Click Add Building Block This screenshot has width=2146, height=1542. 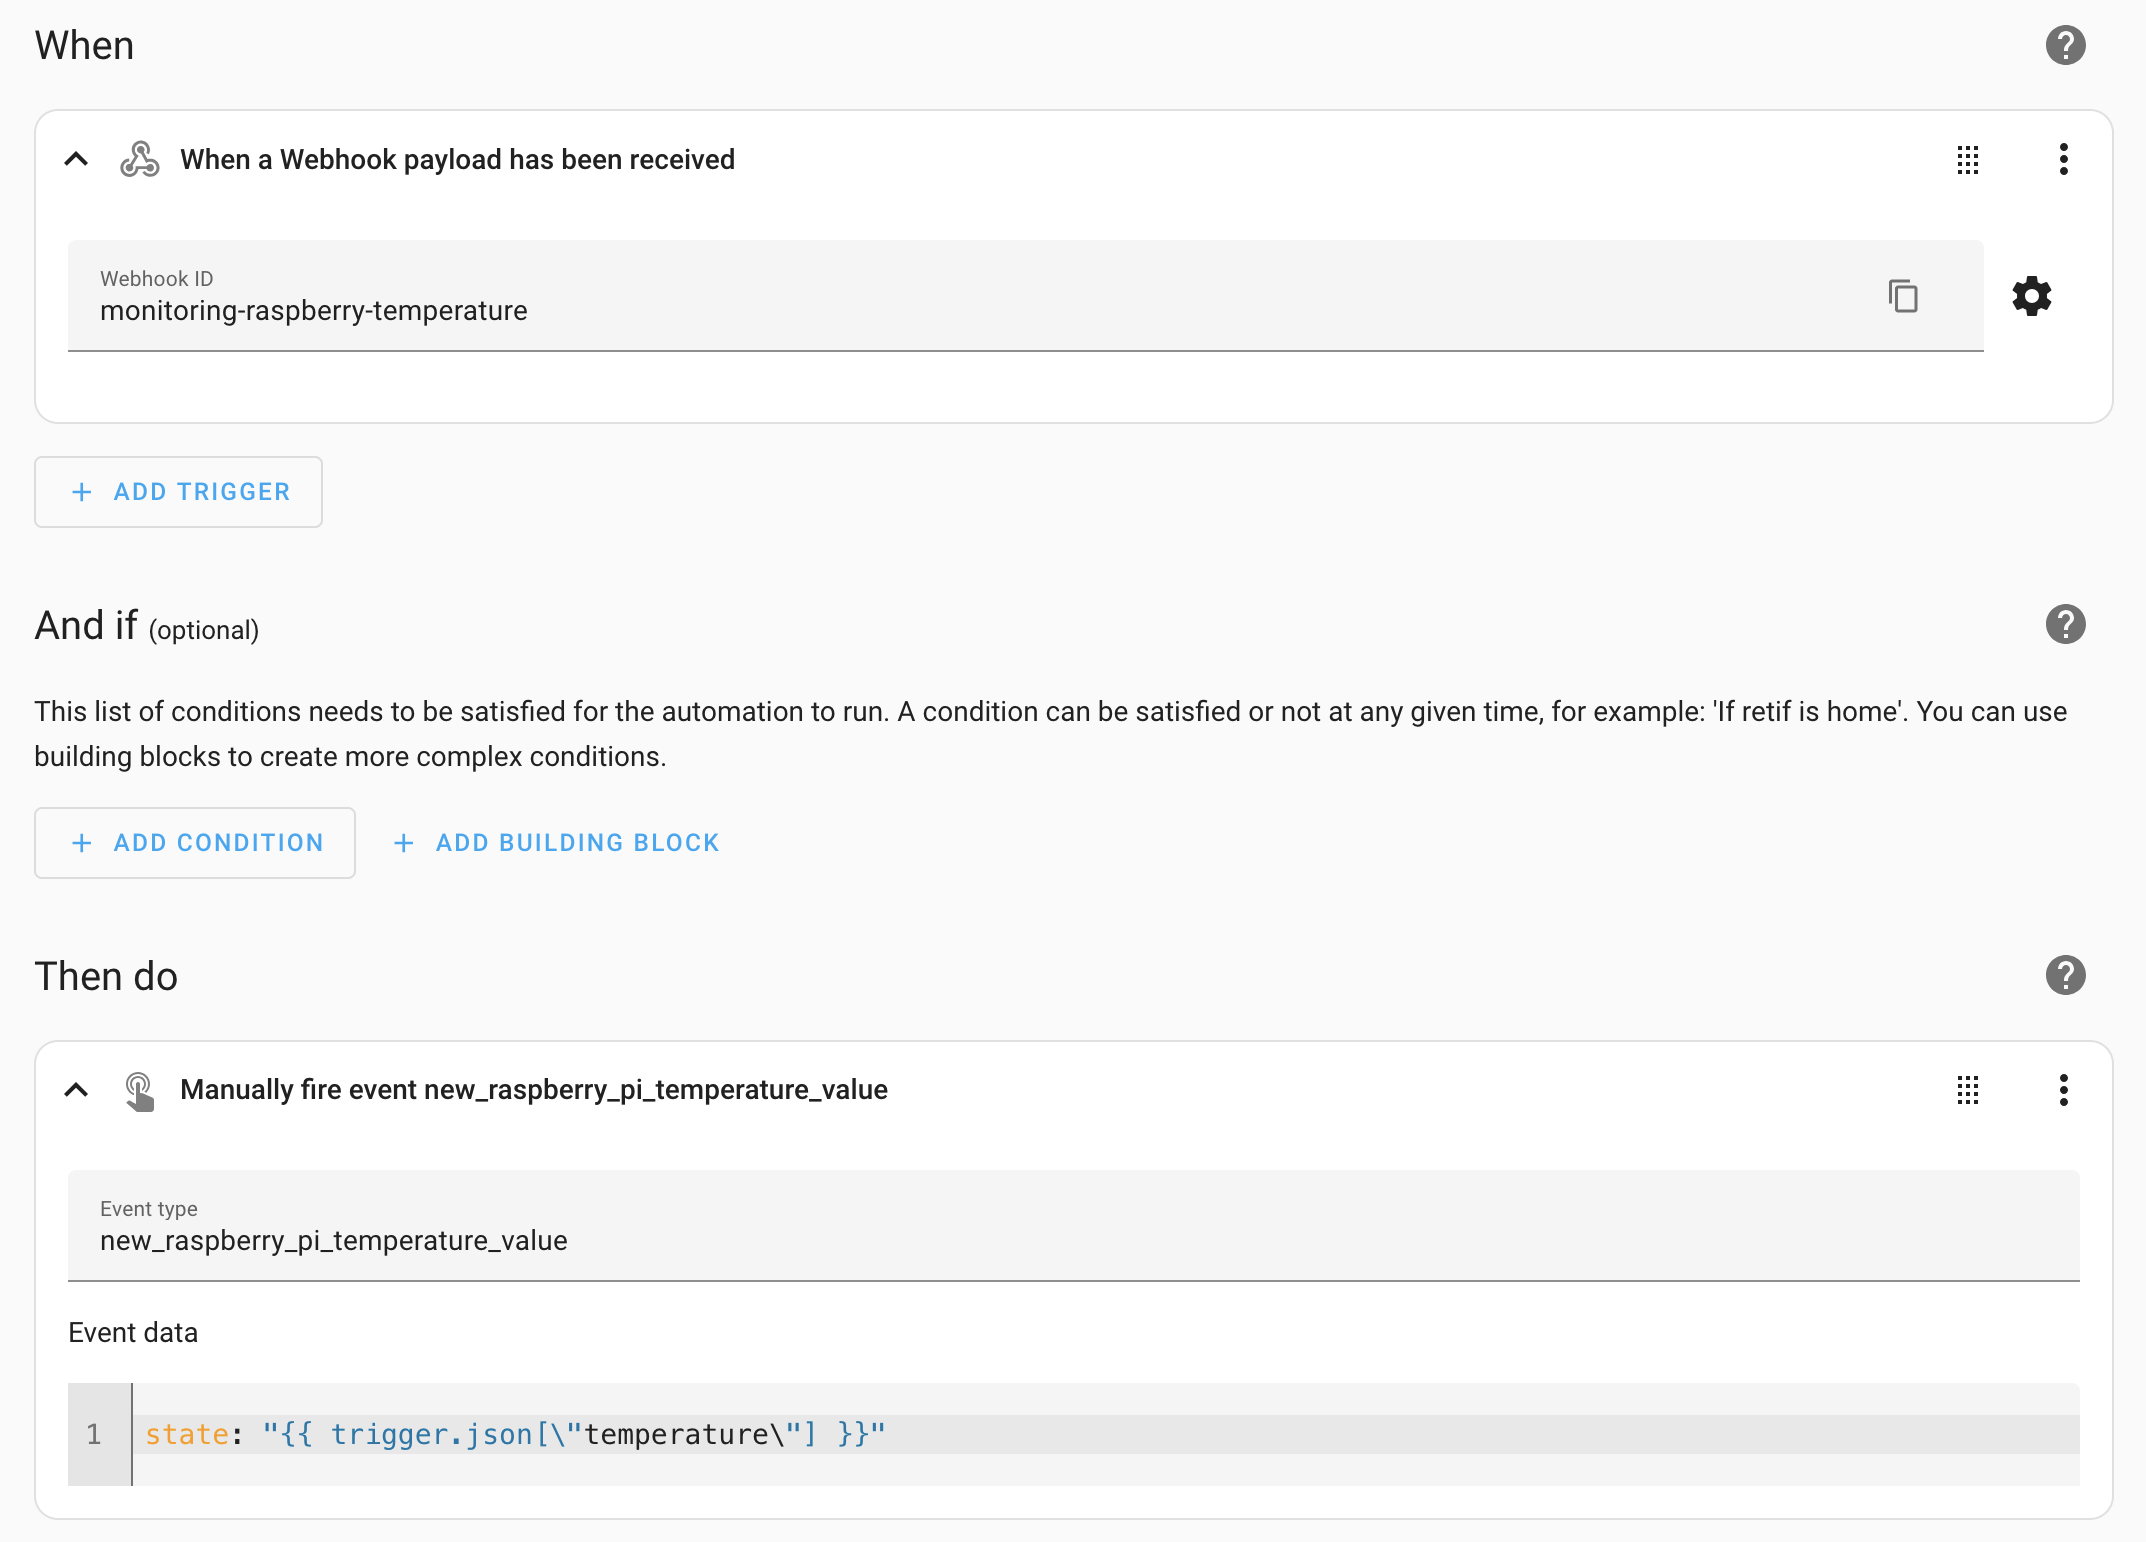click(556, 843)
